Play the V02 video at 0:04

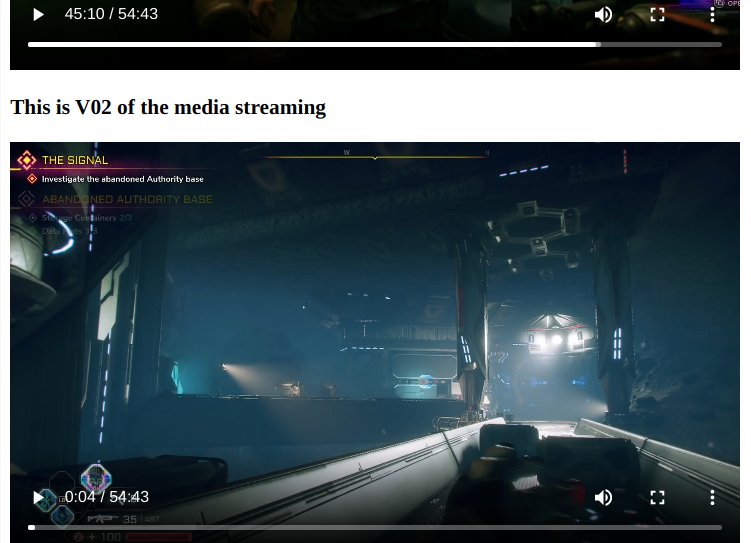[x=38, y=498]
